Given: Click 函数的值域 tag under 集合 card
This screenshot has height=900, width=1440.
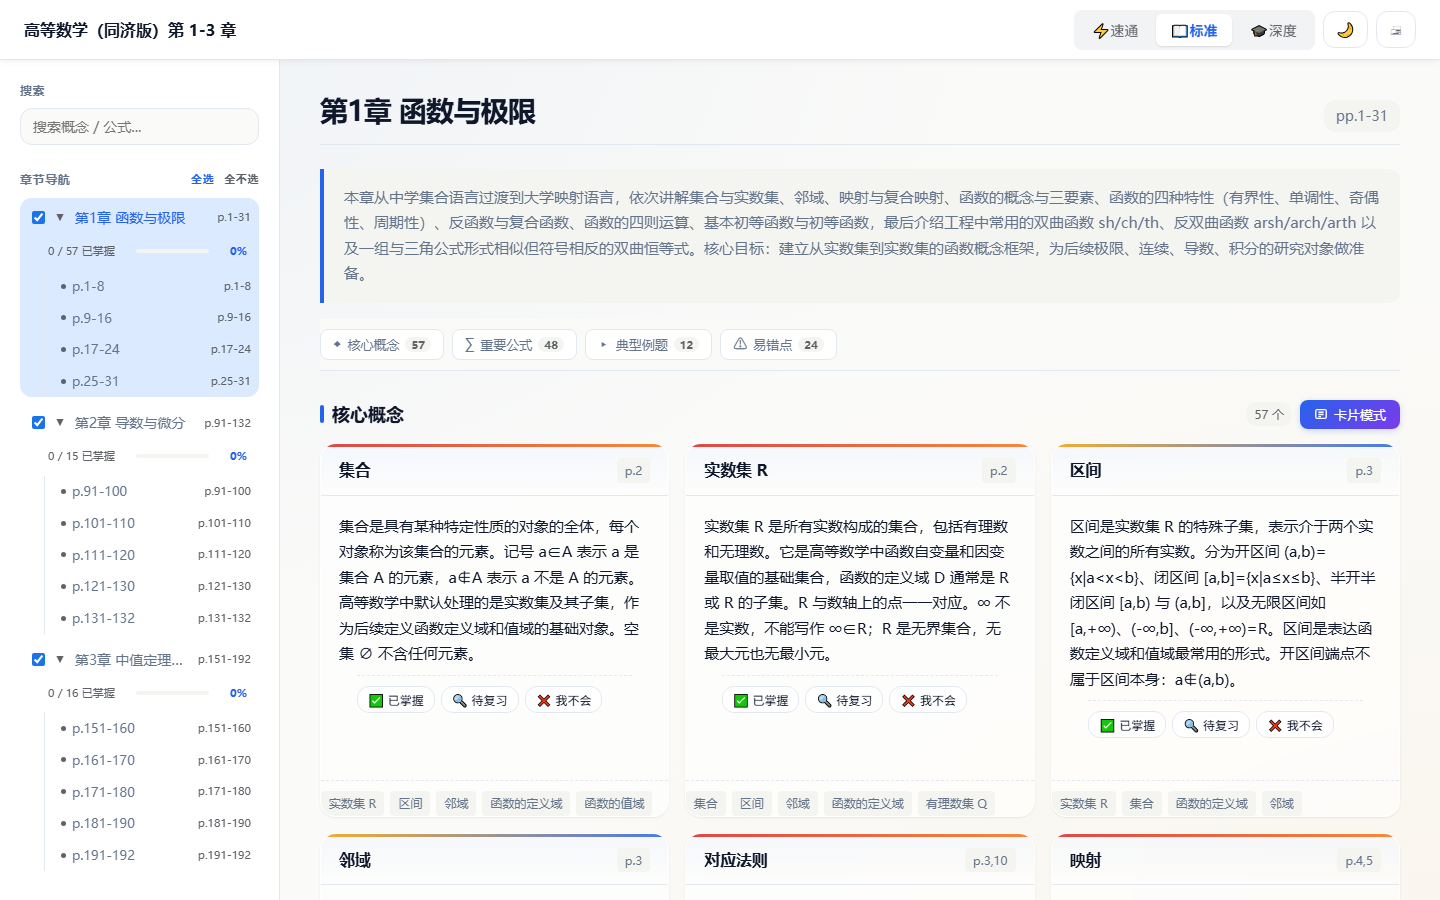Looking at the screenshot, I should [614, 803].
